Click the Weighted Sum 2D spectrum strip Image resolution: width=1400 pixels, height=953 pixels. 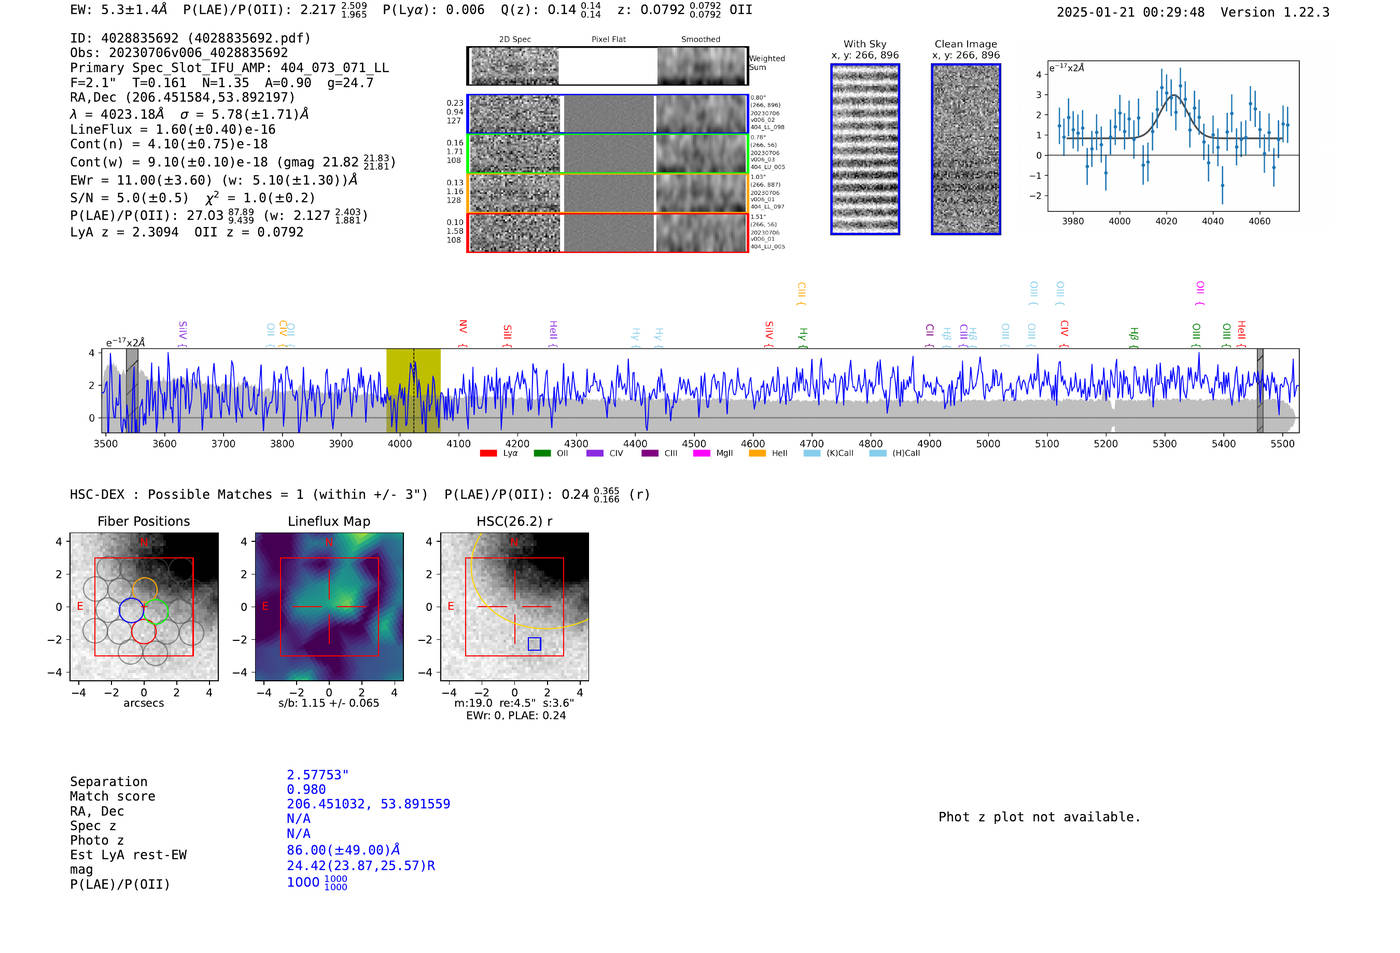point(607,66)
